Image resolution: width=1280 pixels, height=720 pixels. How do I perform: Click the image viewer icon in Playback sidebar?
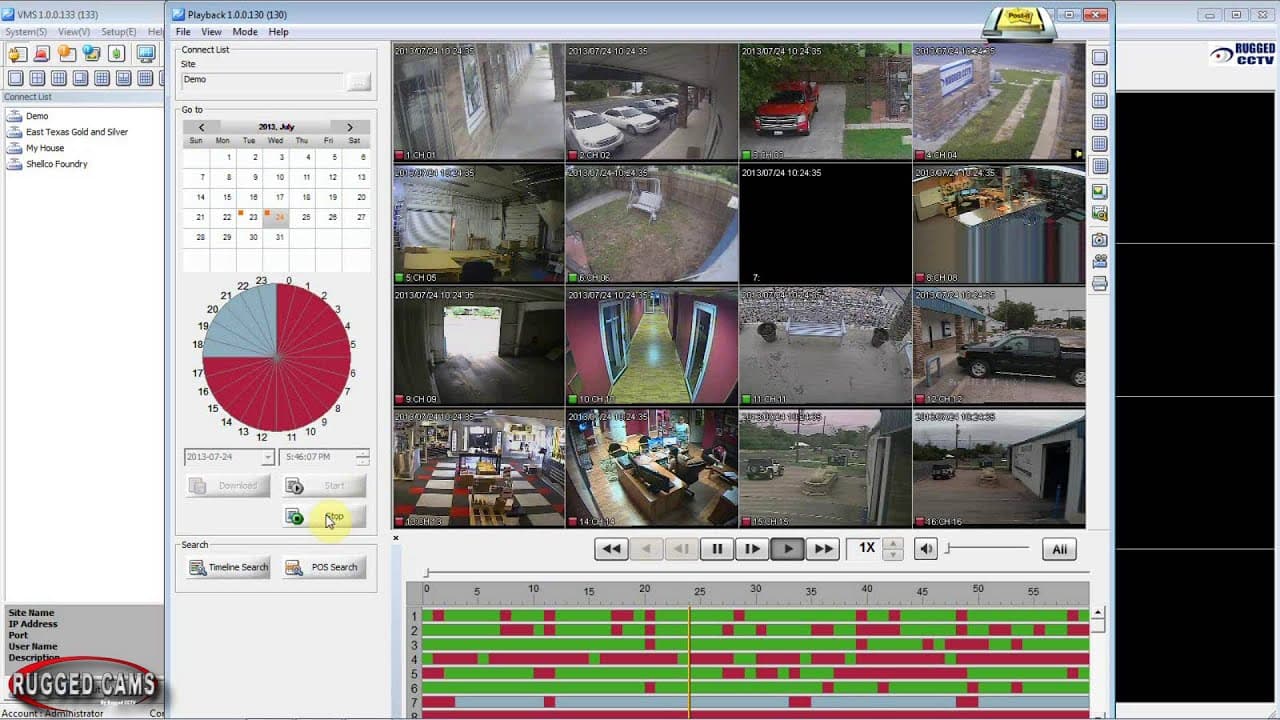coord(1099,191)
